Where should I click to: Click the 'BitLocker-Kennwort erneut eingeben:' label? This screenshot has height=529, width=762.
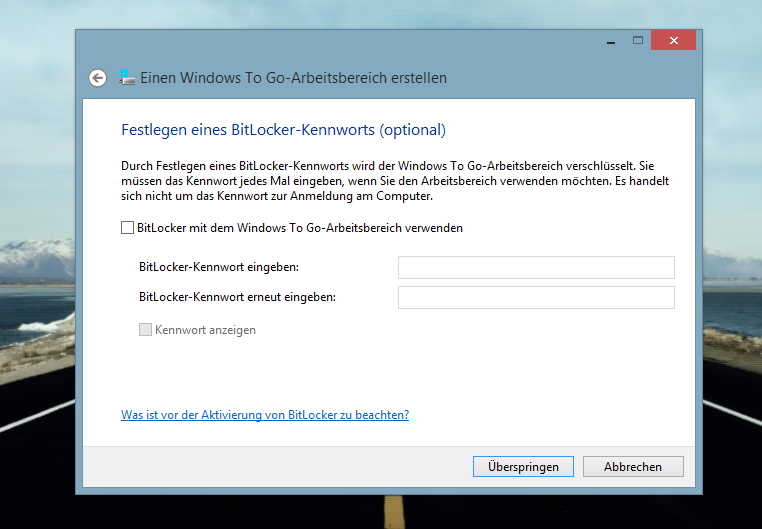pos(237,297)
